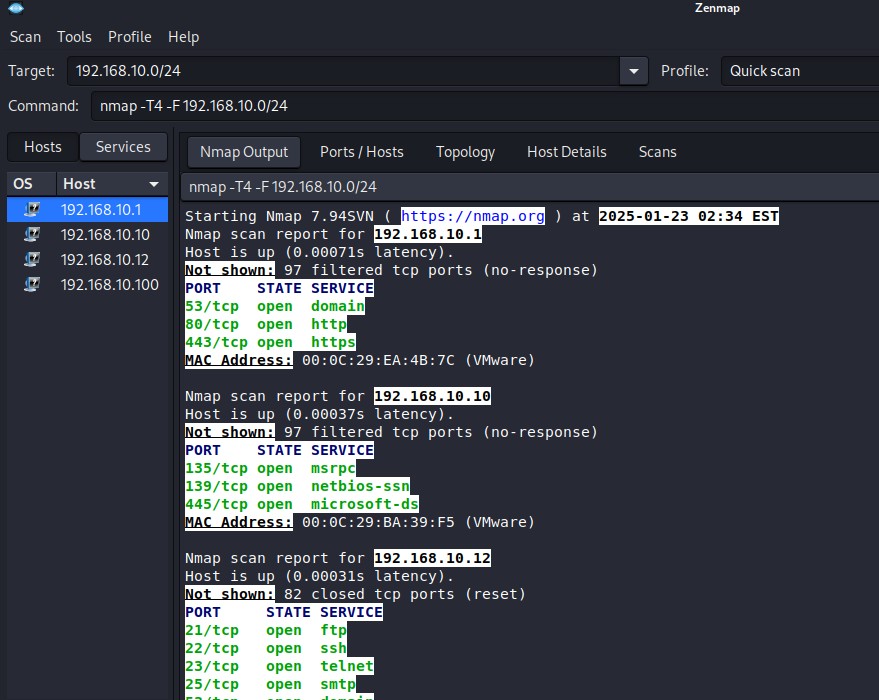Click the 23/tcp open telnet line
This screenshot has width=879, height=700.
(279, 666)
